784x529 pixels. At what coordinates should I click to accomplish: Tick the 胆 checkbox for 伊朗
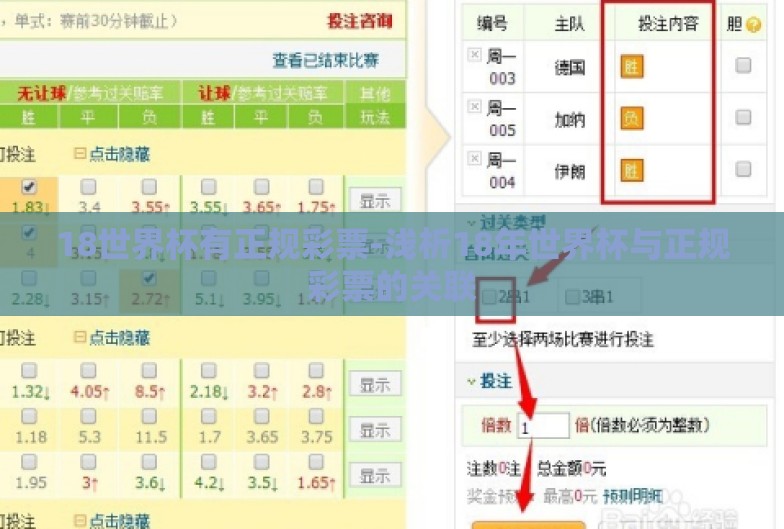click(x=743, y=169)
